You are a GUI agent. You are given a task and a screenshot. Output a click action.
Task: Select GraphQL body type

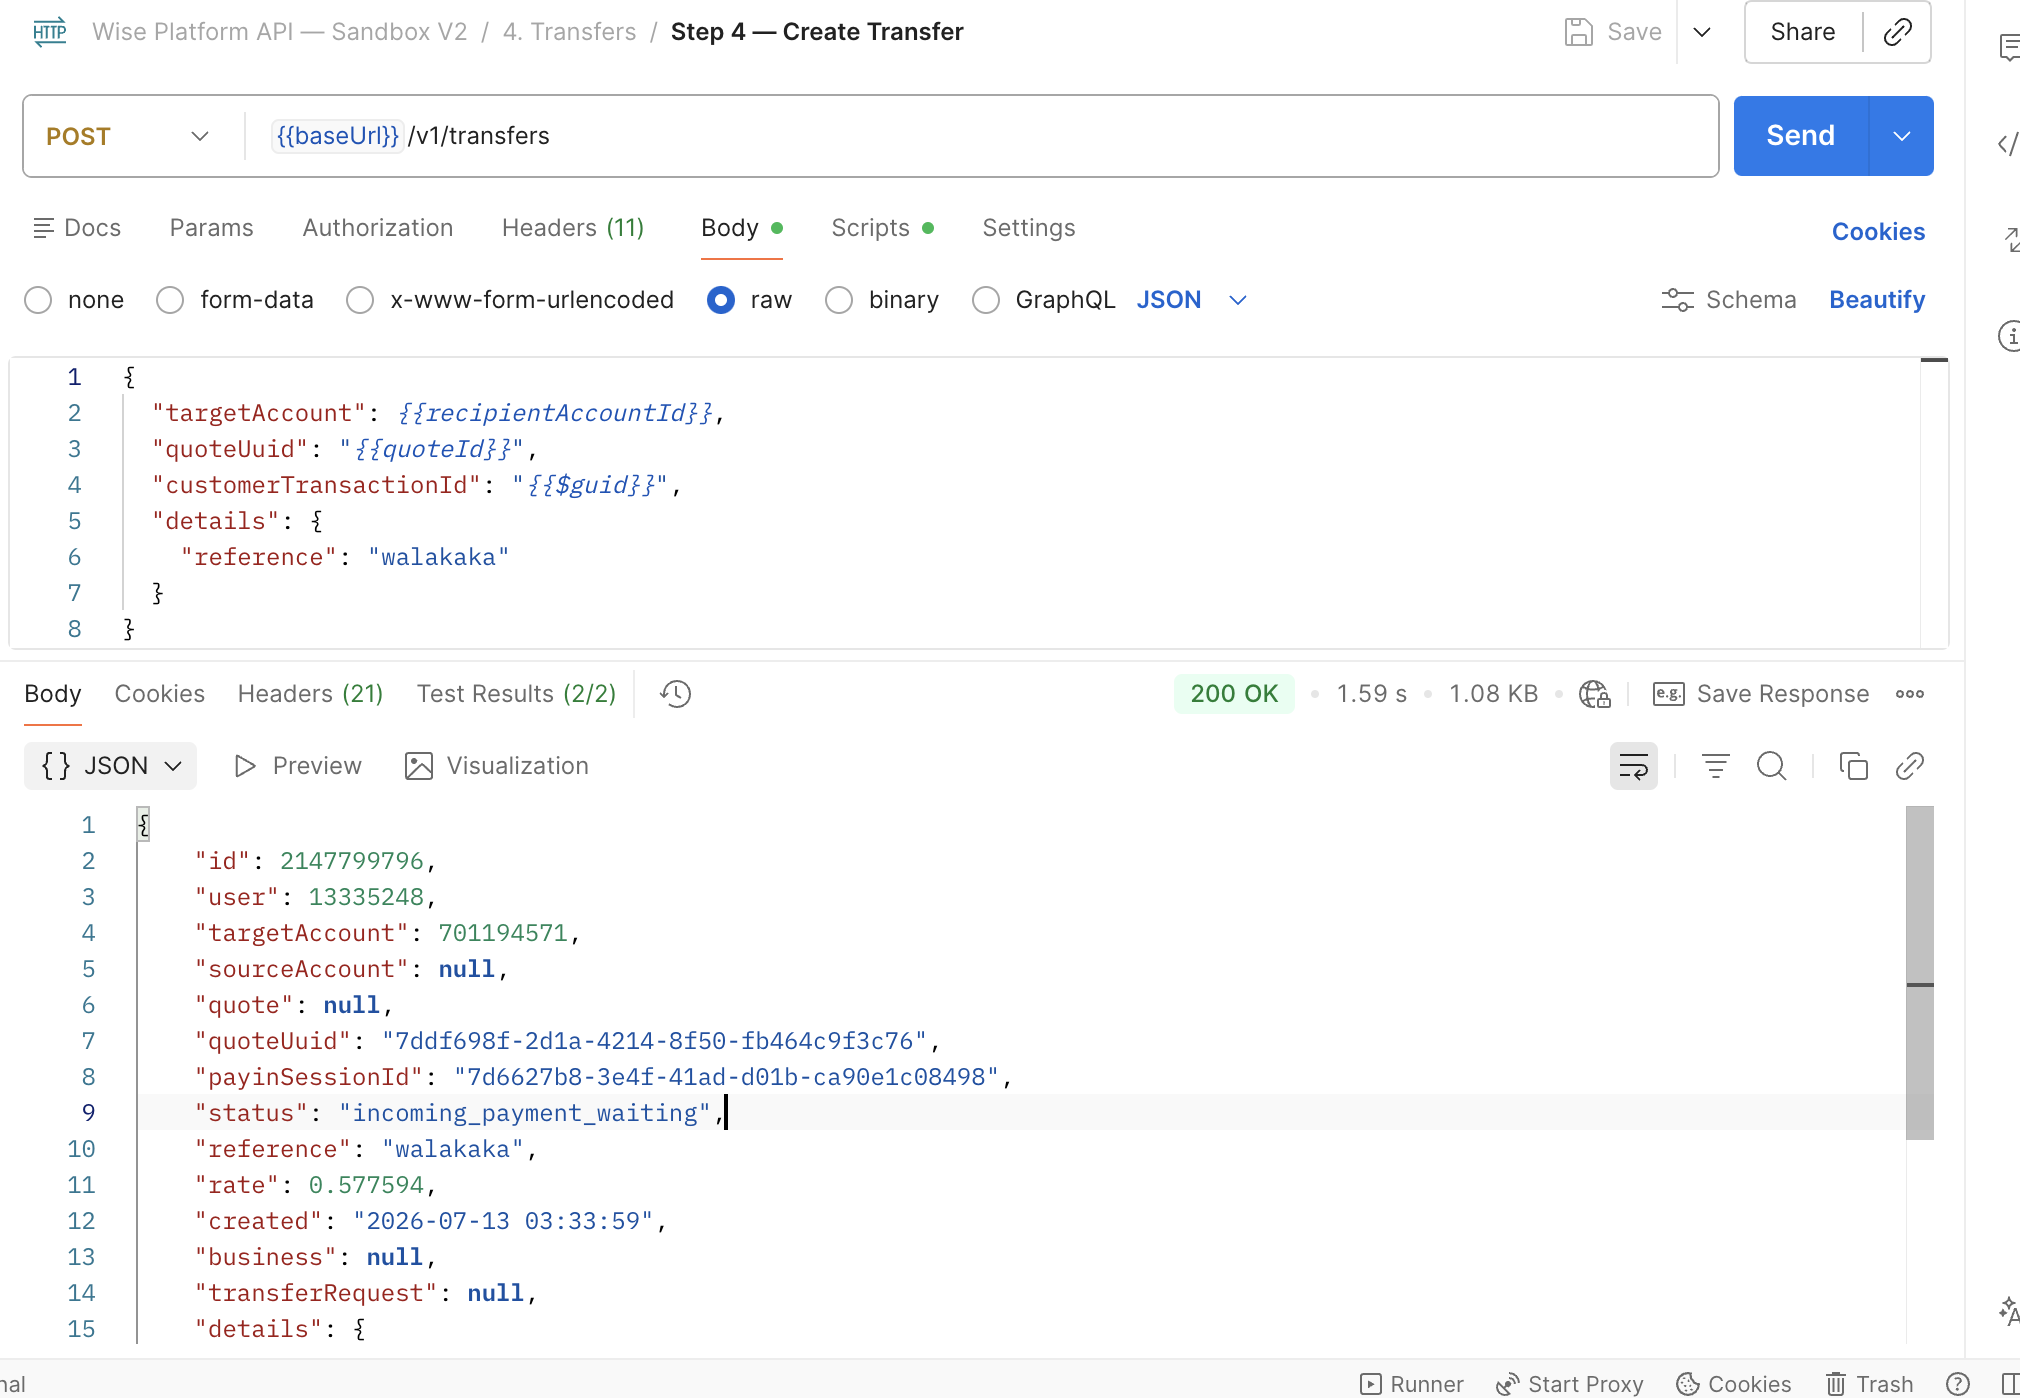[986, 300]
